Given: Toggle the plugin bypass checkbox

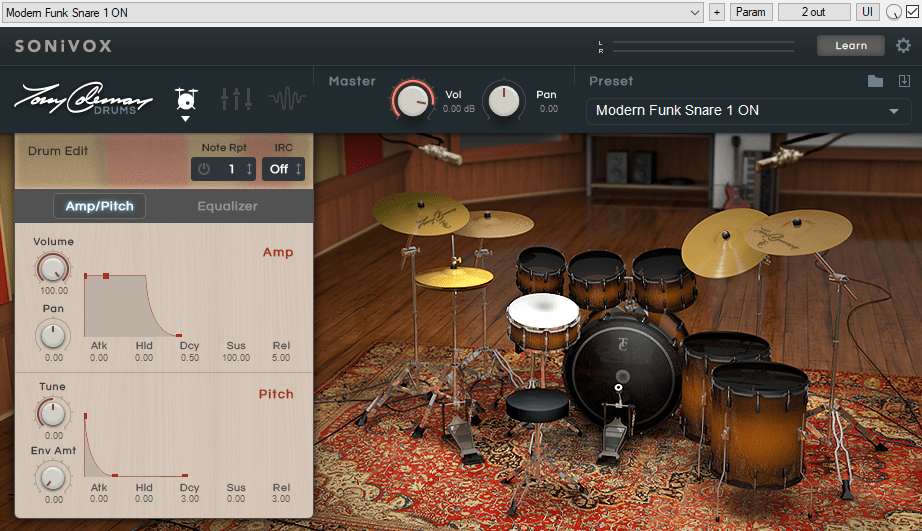Looking at the screenshot, I should coord(913,12).
